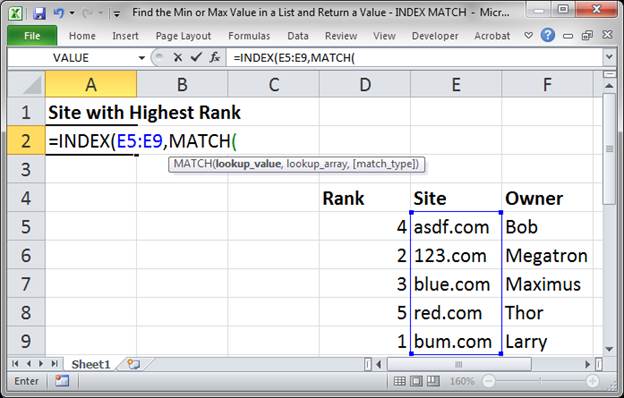Open the Developer ribbon tab
This screenshot has height=398, width=624.
click(435, 36)
